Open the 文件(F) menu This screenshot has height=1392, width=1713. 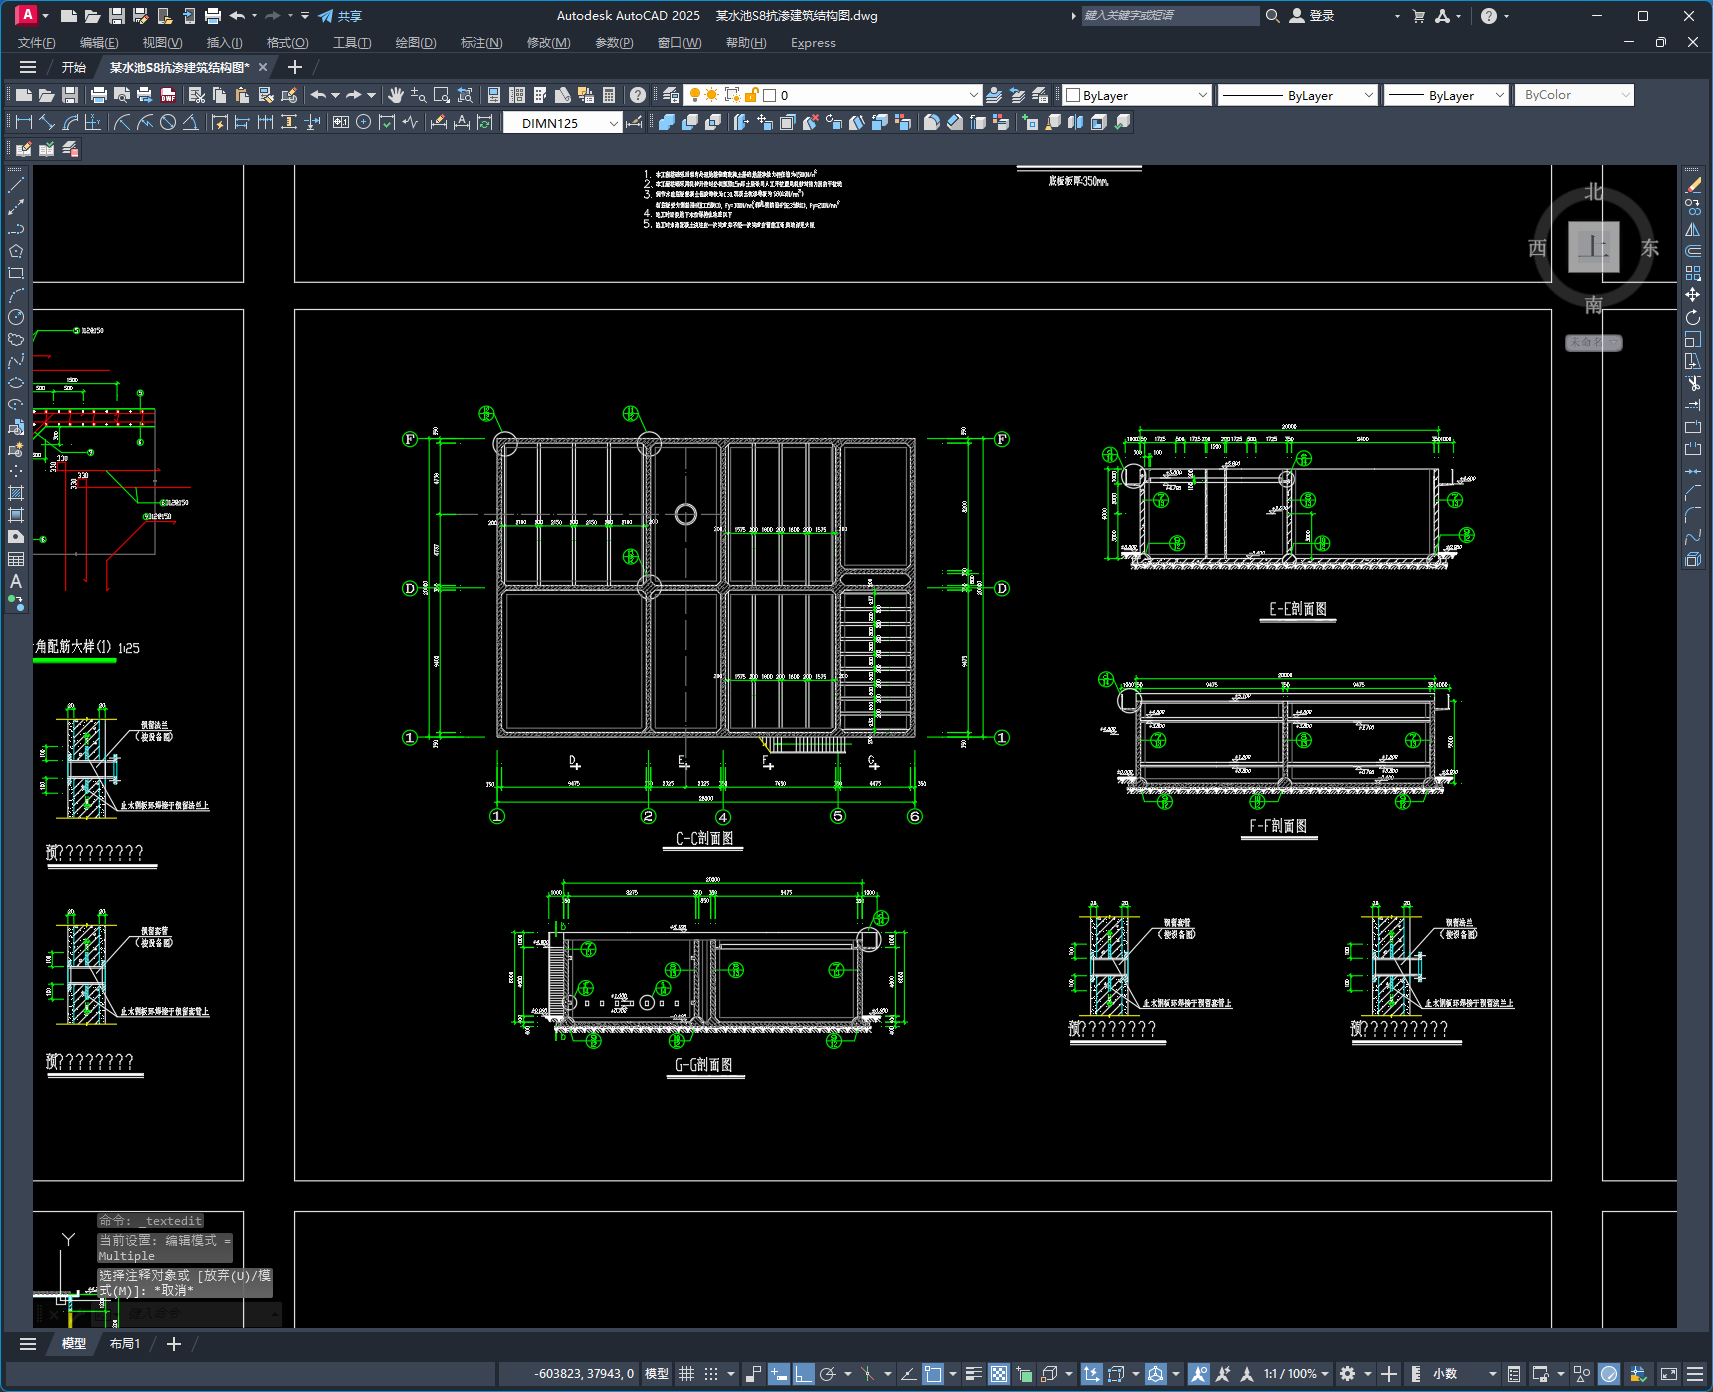point(37,43)
